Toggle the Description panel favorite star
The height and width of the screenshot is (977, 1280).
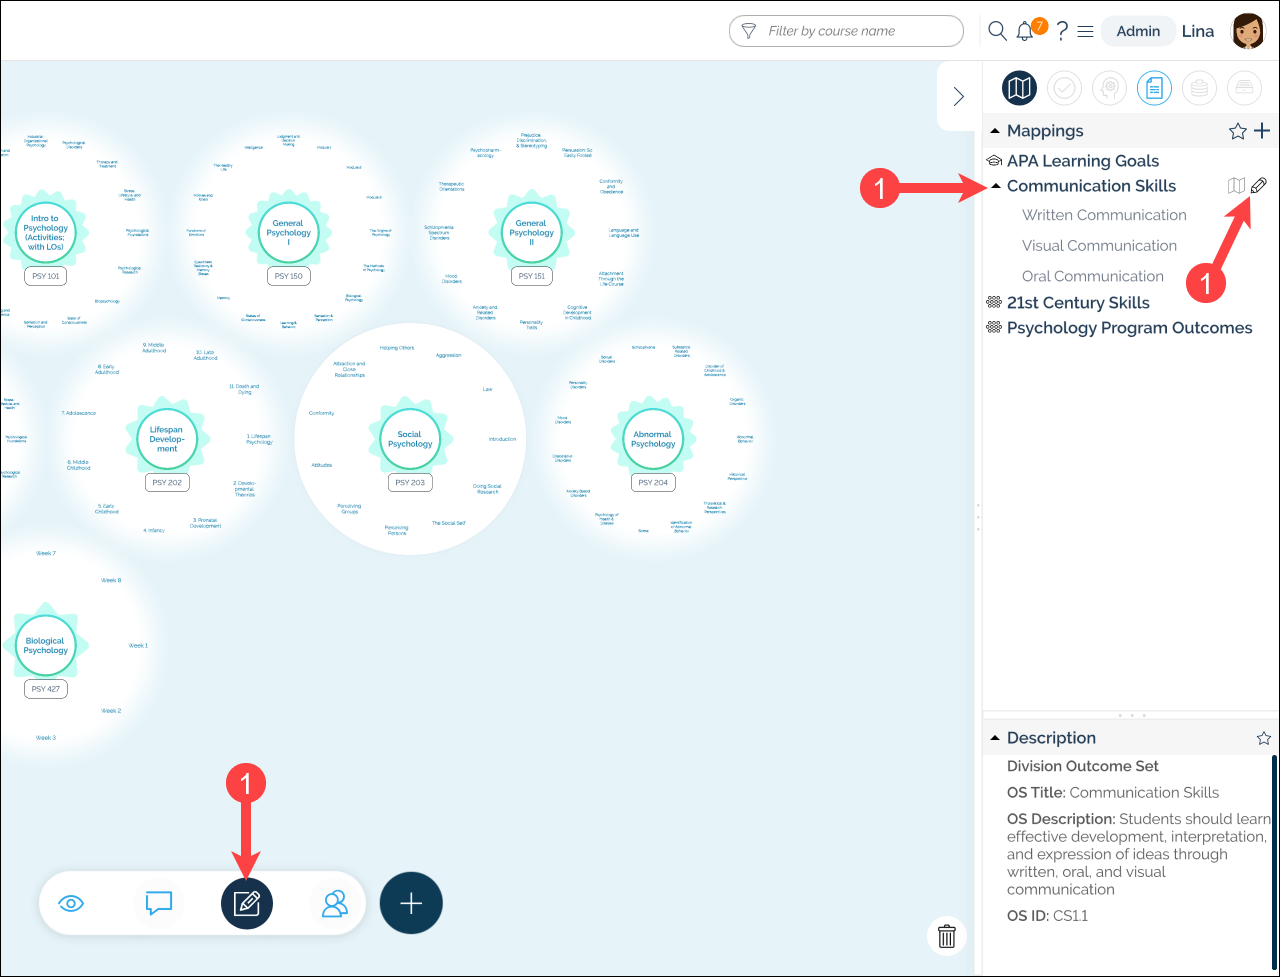click(1263, 738)
